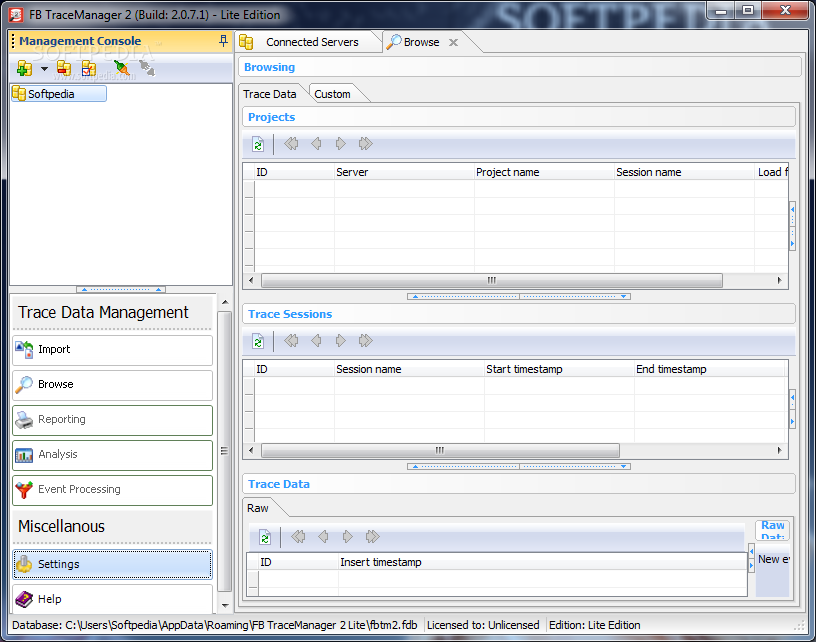Screen dimensions: 816x642
Task: Click the Database path in status bar
Action: click(x=214, y=625)
